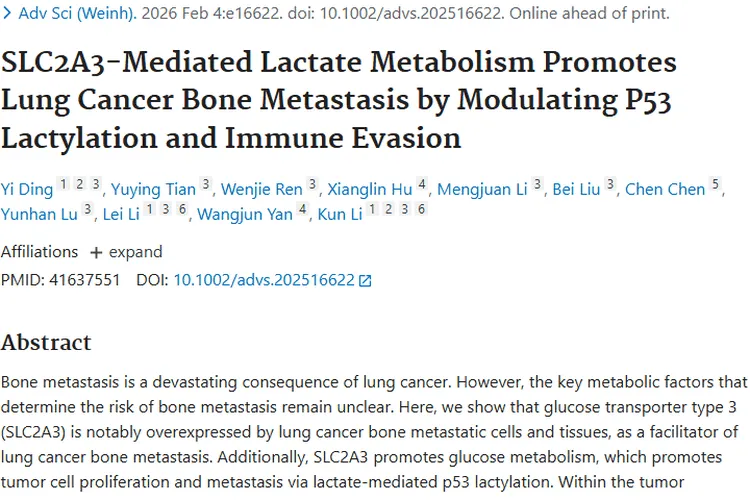Open author Yi Ding's link

[26, 188]
